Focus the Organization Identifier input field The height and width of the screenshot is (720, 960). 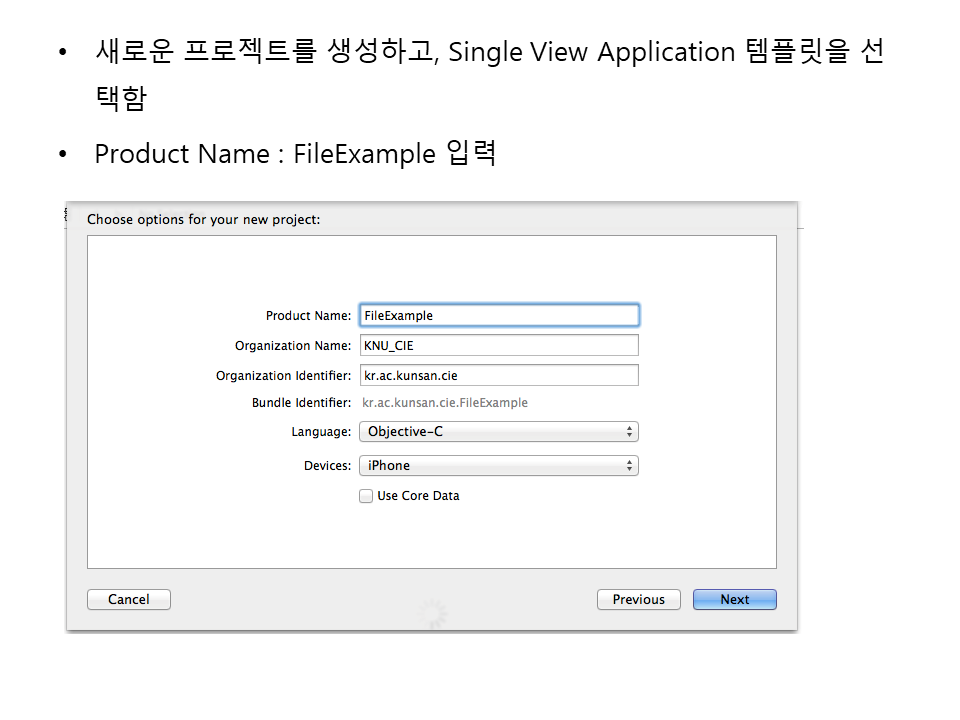click(498, 376)
